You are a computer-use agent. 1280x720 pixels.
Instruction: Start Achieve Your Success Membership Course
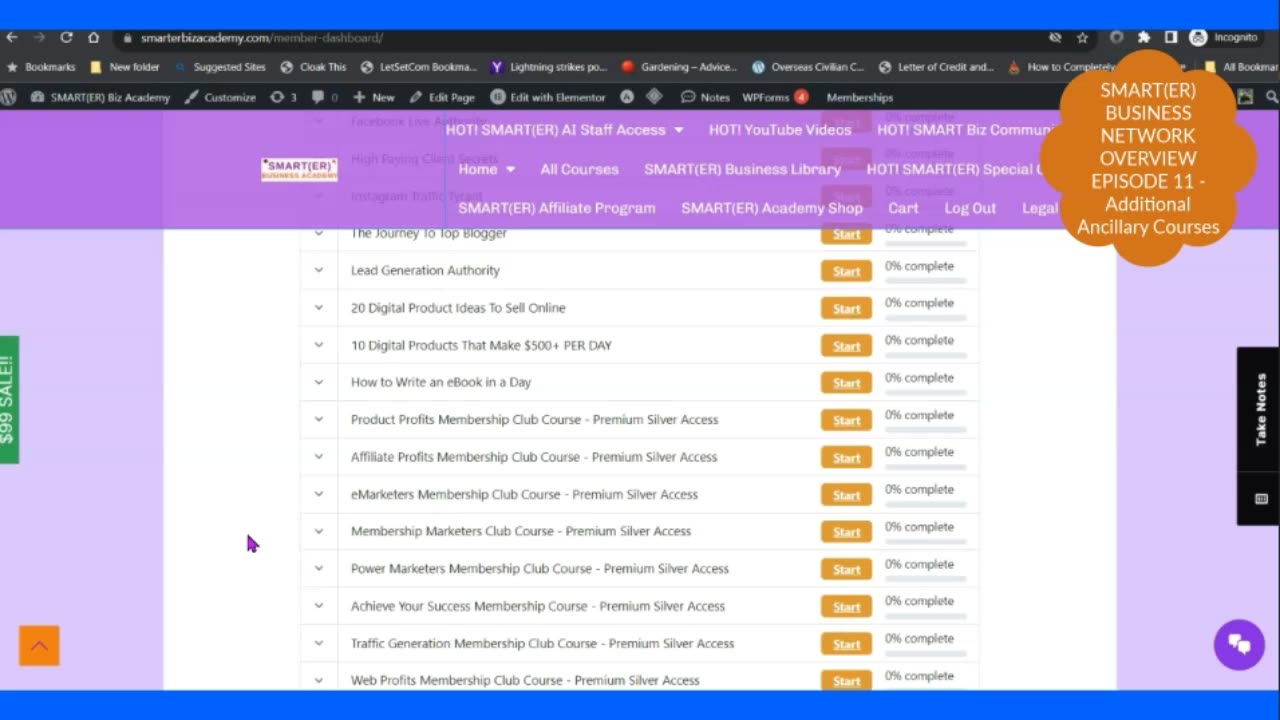coord(846,607)
